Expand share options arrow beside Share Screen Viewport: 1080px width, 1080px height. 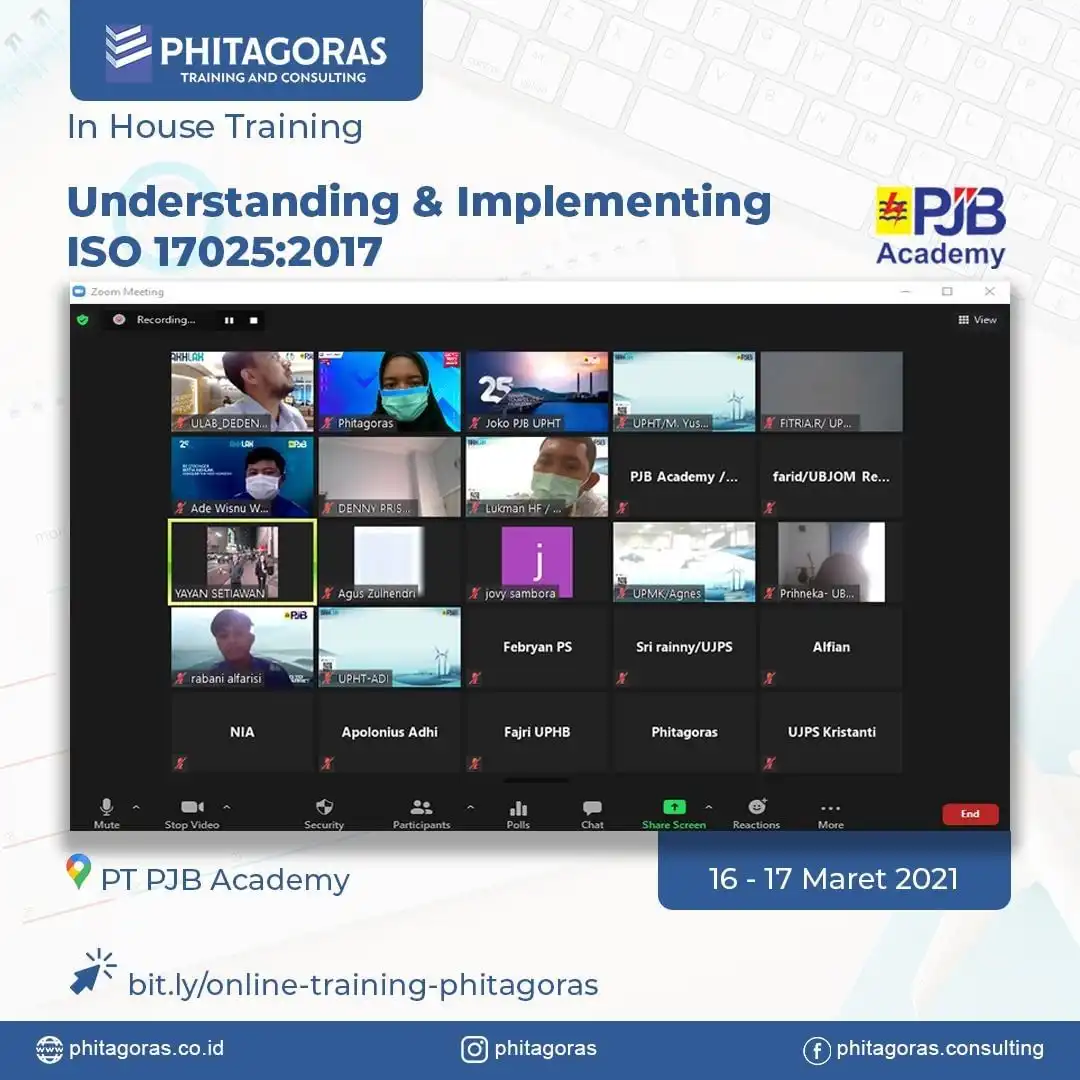tap(709, 807)
